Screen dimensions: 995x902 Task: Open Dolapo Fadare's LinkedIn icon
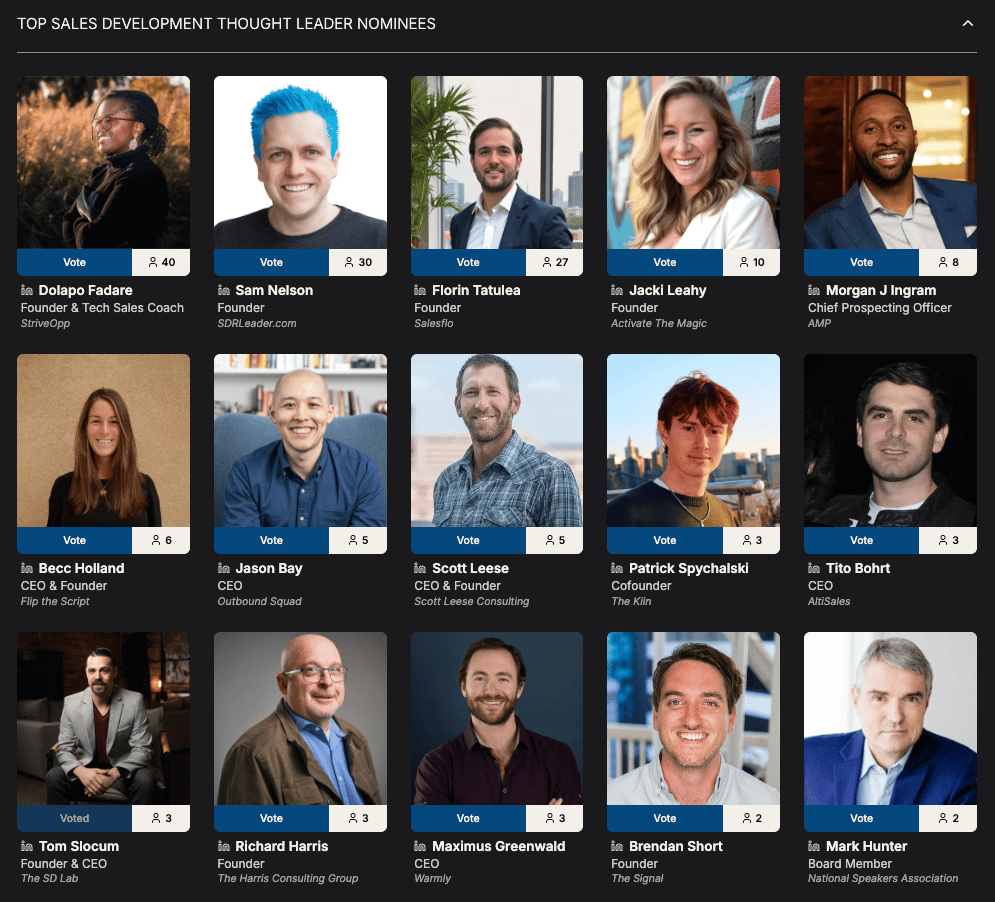pyautogui.click(x=27, y=290)
